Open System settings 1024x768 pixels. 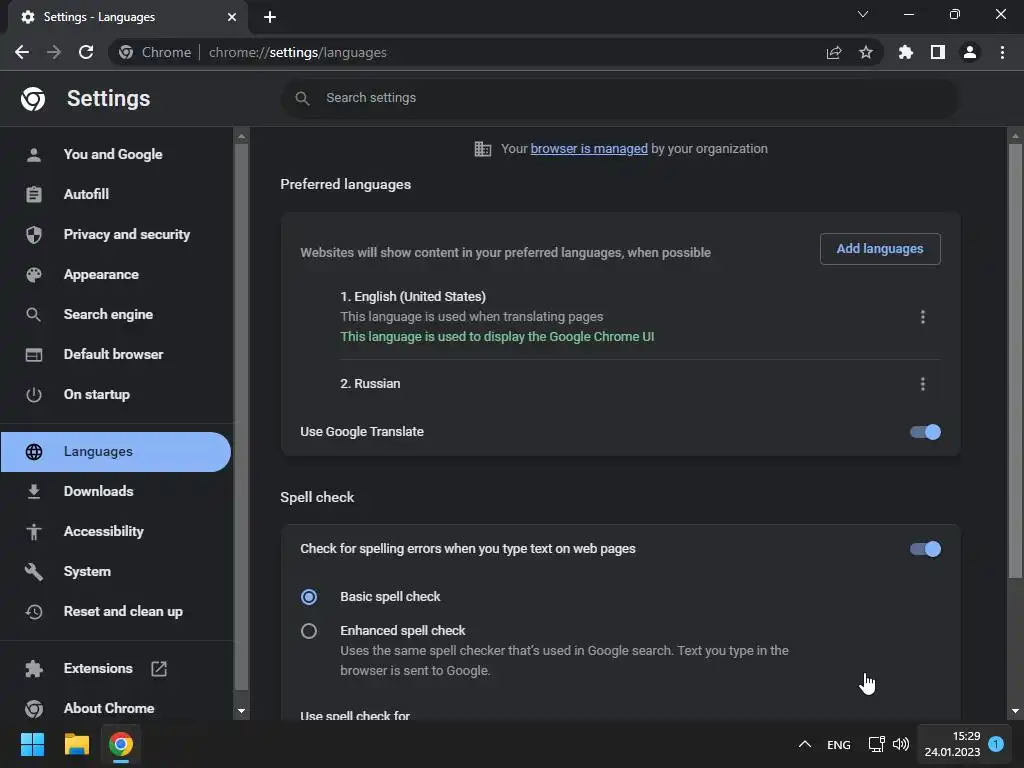87,571
